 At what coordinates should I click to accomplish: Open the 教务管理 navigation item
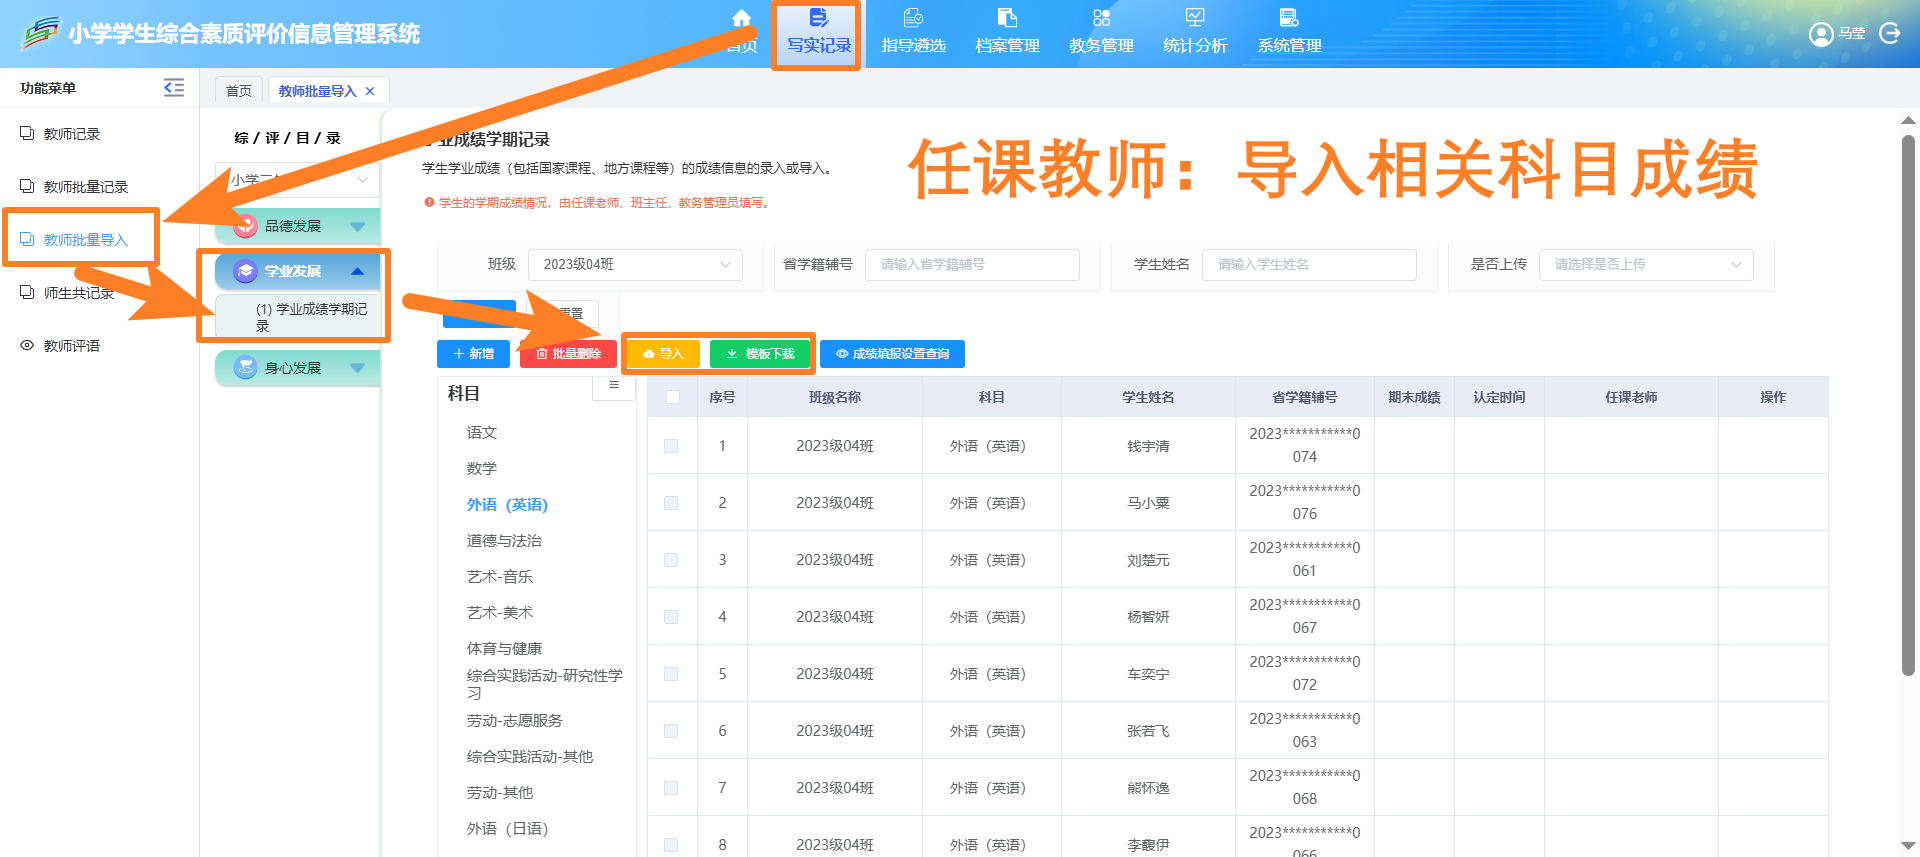(1101, 33)
